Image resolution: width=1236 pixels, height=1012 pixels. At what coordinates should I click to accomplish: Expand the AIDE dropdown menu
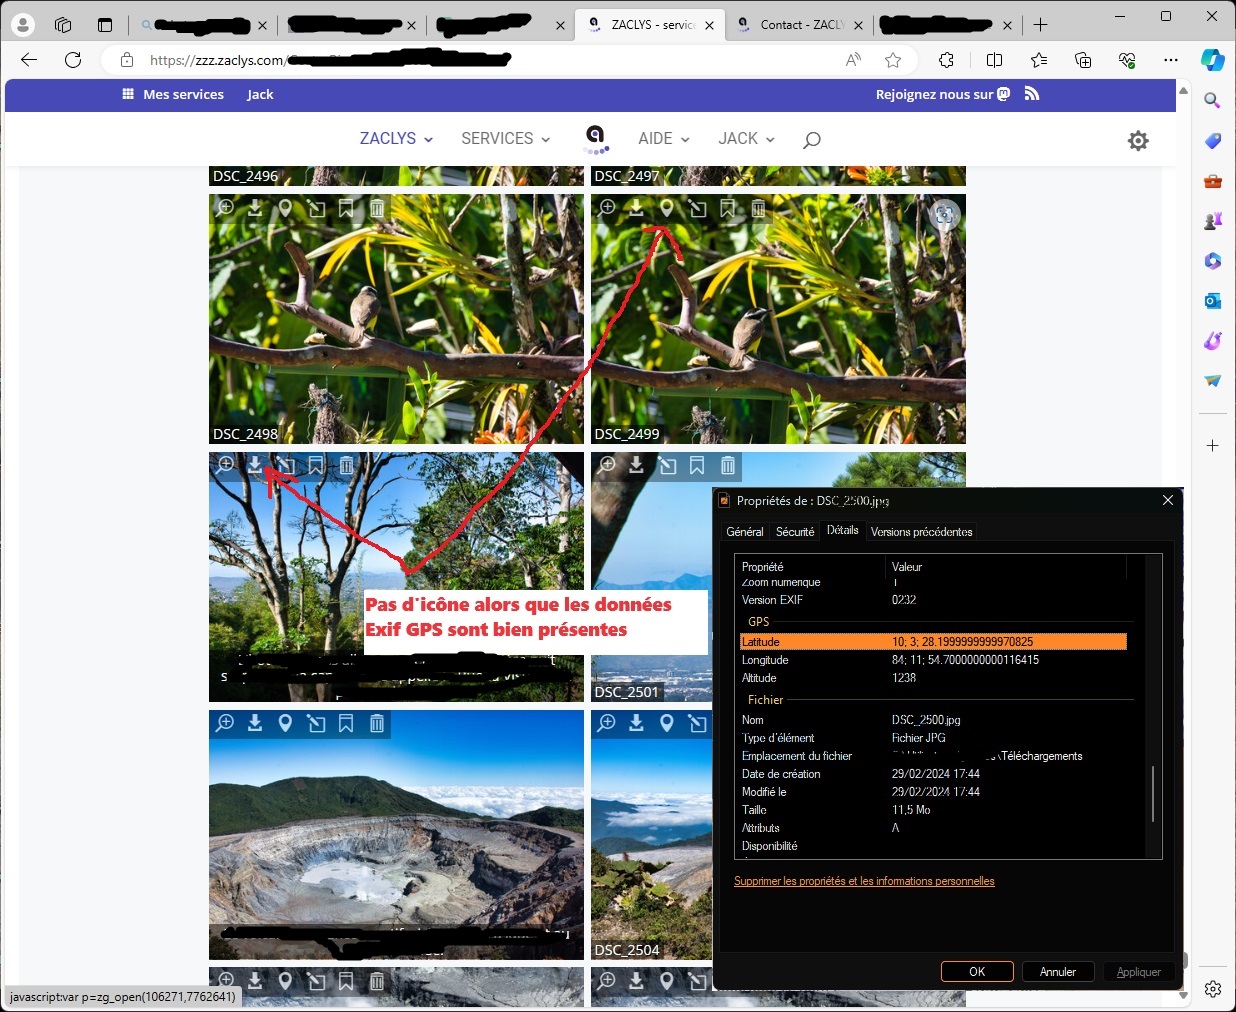coord(664,139)
